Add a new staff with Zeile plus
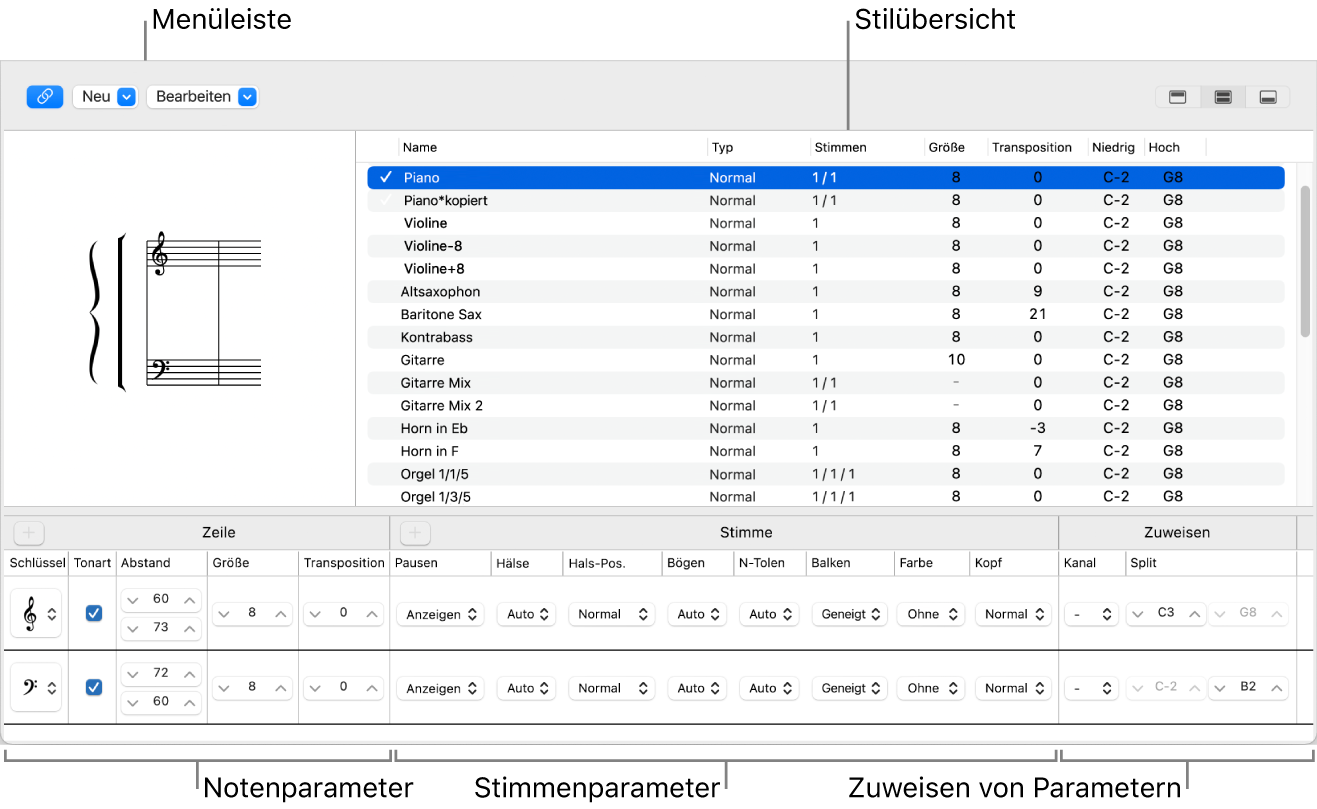Viewport: 1317px width, 809px height. (x=29, y=533)
